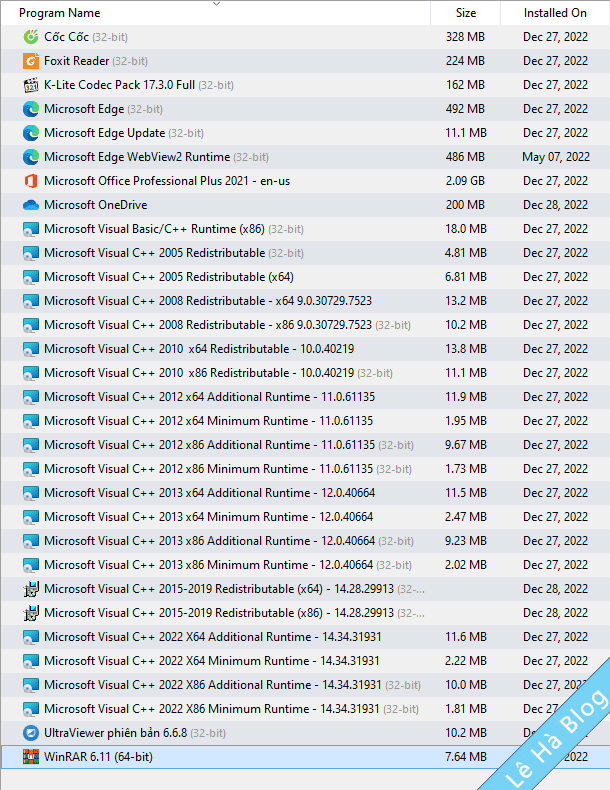Click icon of Visual C++ 2013 x64 Additional Runtime
610x790 pixels.
point(31,493)
